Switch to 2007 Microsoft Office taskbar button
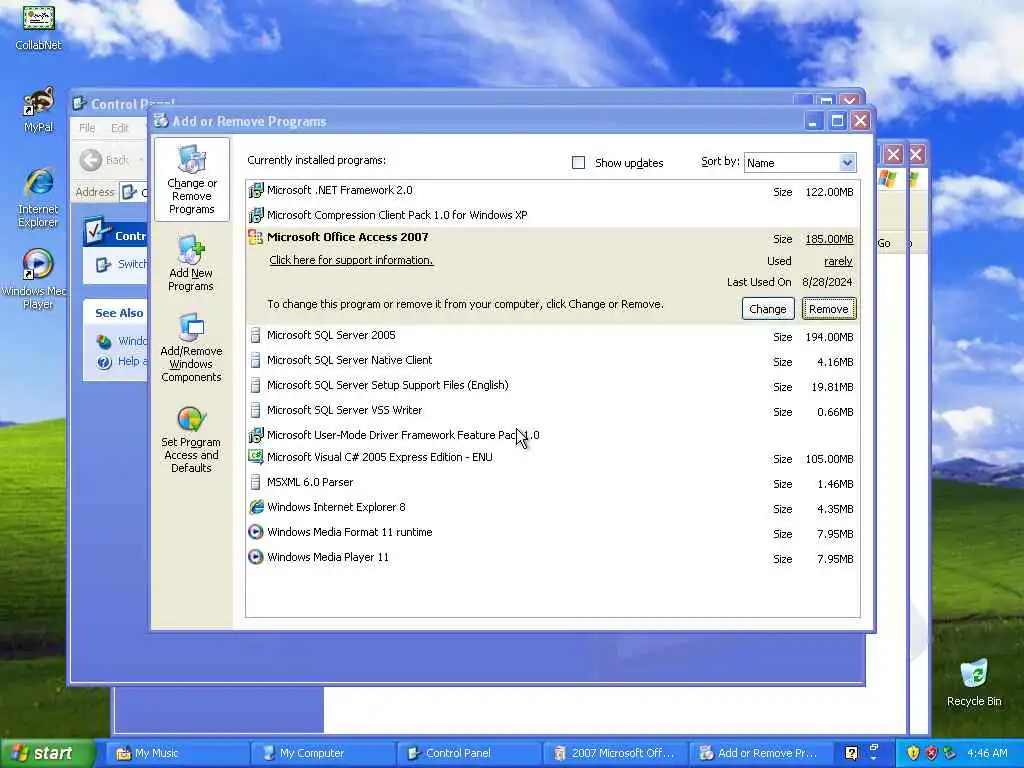 point(615,753)
